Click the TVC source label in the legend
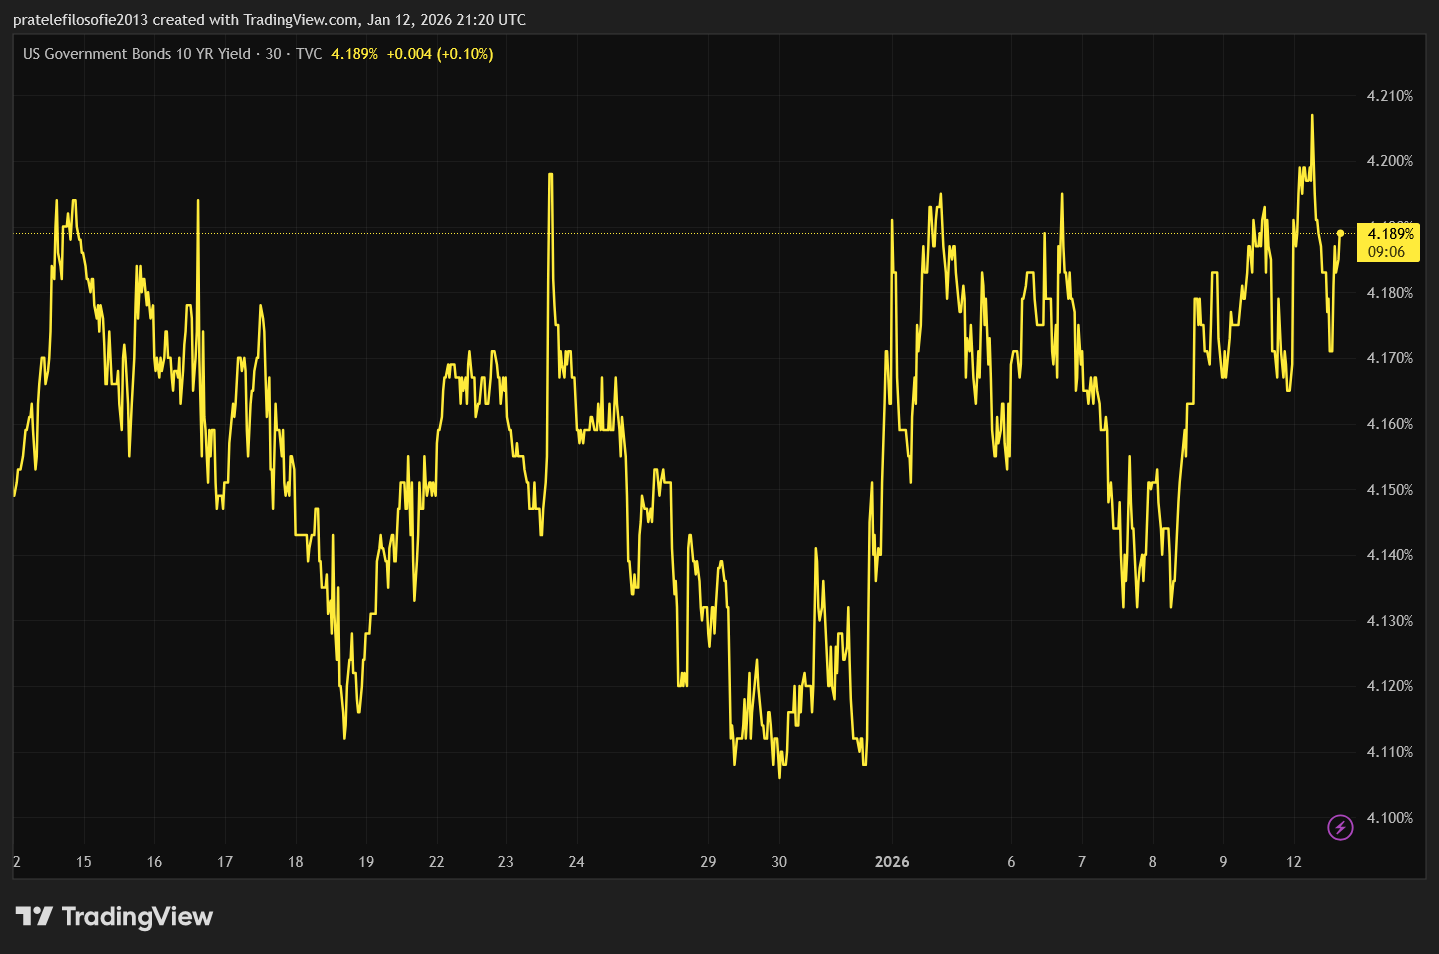The width and height of the screenshot is (1439, 954). pyautogui.click(x=309, y=54)
